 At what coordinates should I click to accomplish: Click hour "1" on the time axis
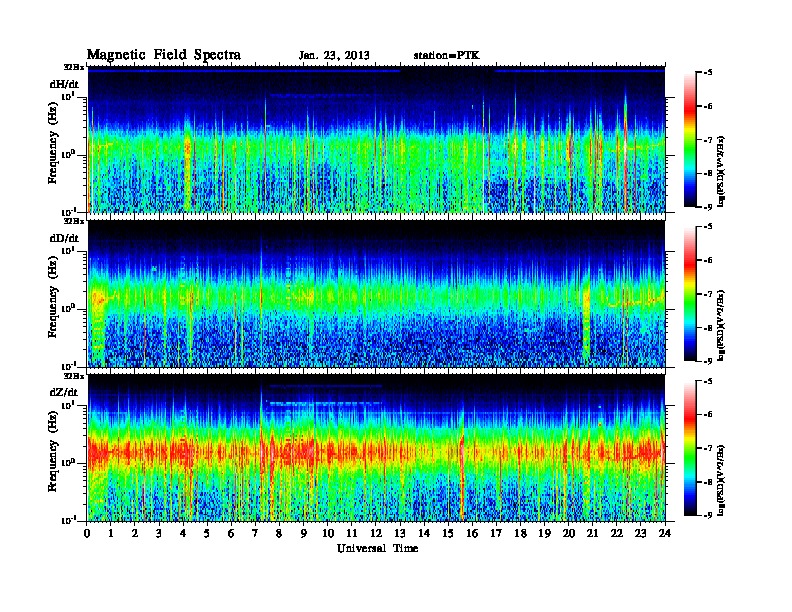(111, 533)
